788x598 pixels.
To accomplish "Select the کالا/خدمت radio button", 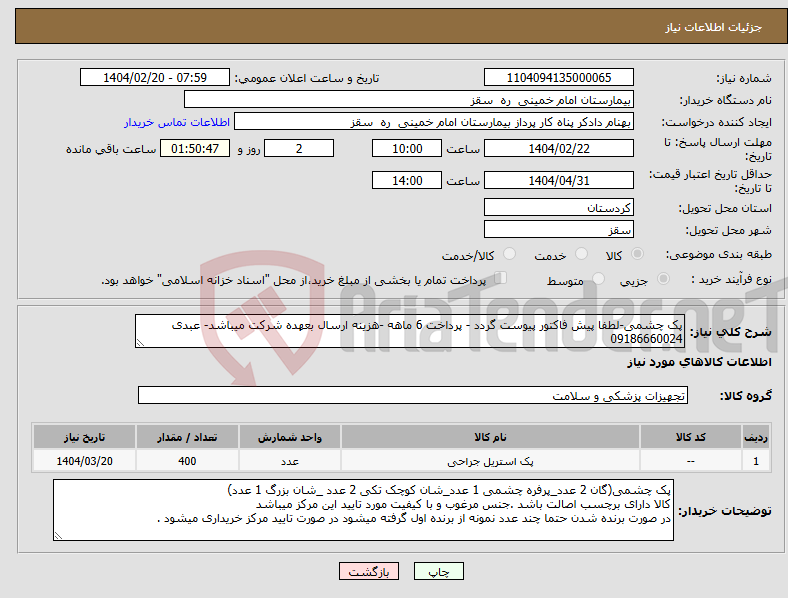I will pos(509,254).
